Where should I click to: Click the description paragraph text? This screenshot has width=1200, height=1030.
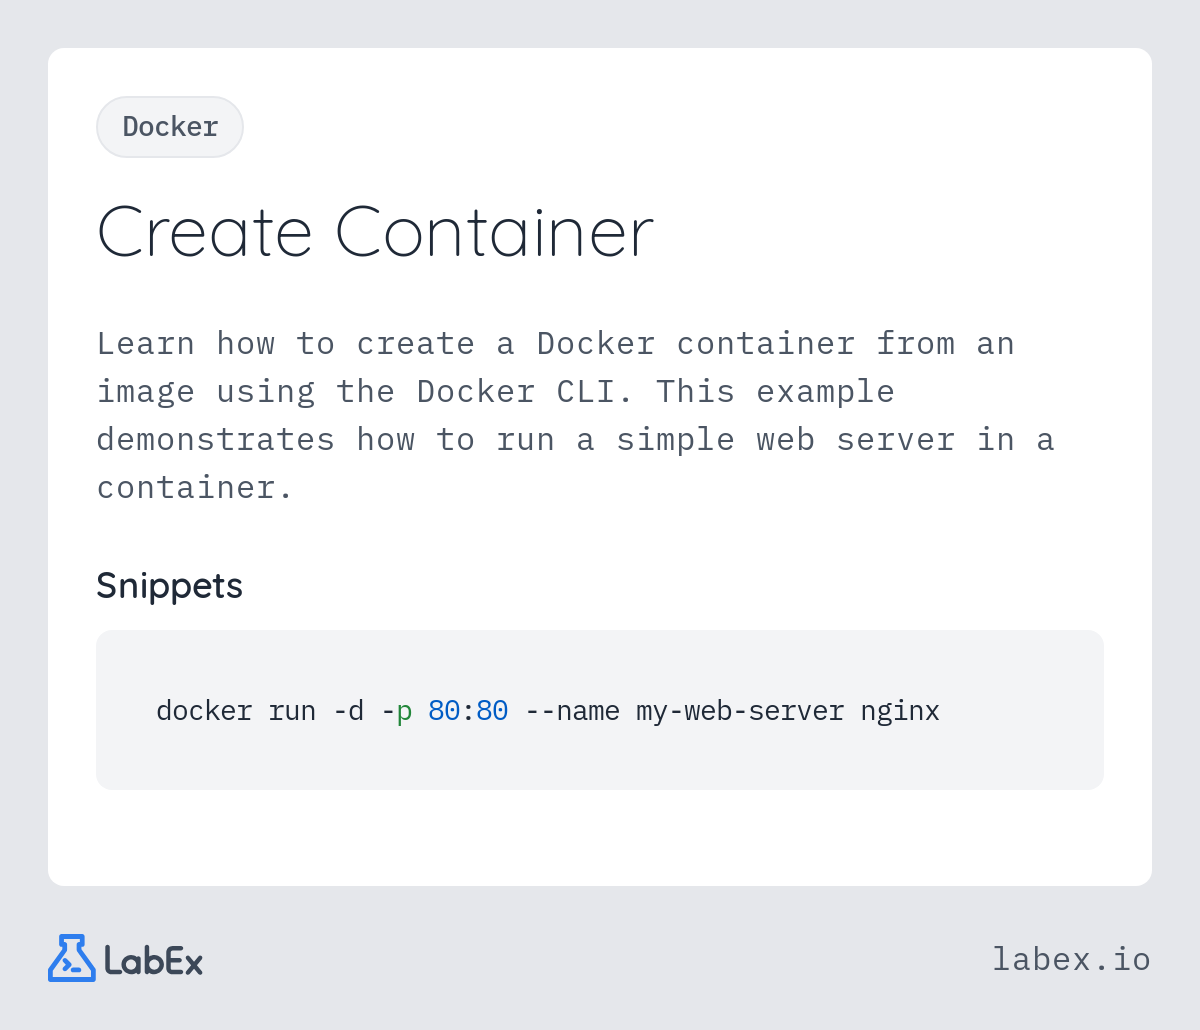coord(576,415)
